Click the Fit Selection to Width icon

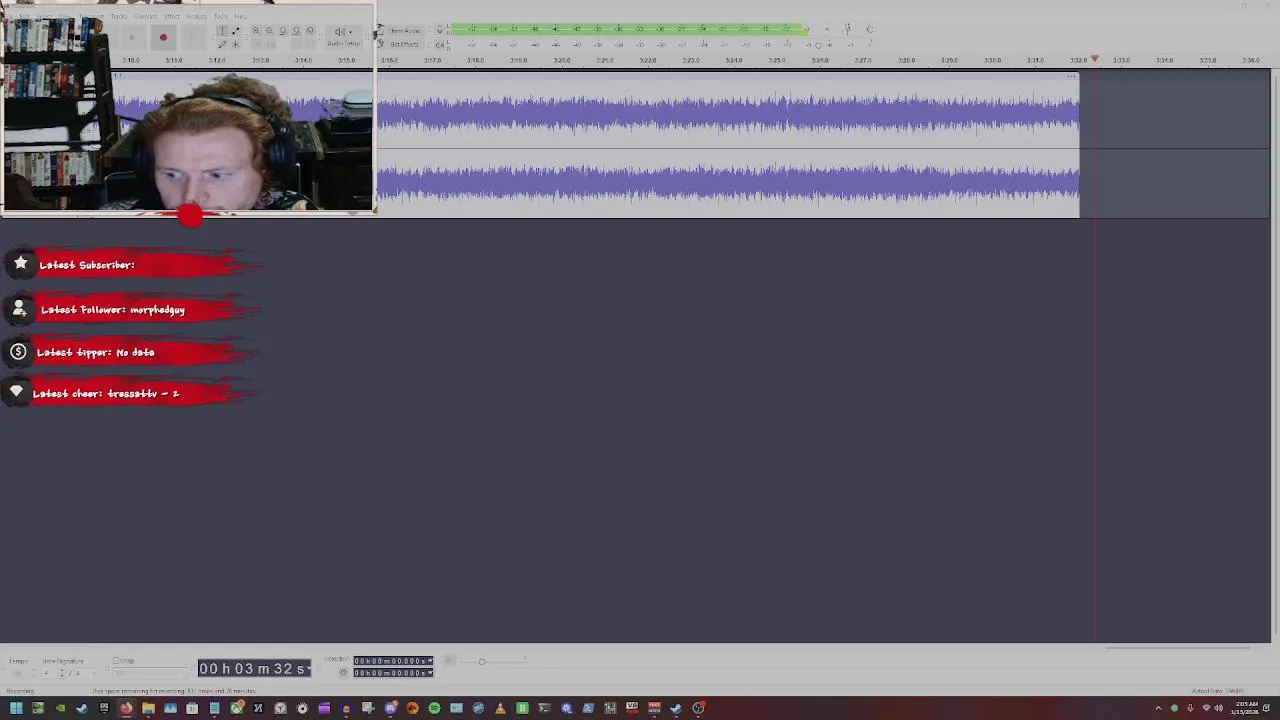[x=283, y=30]
